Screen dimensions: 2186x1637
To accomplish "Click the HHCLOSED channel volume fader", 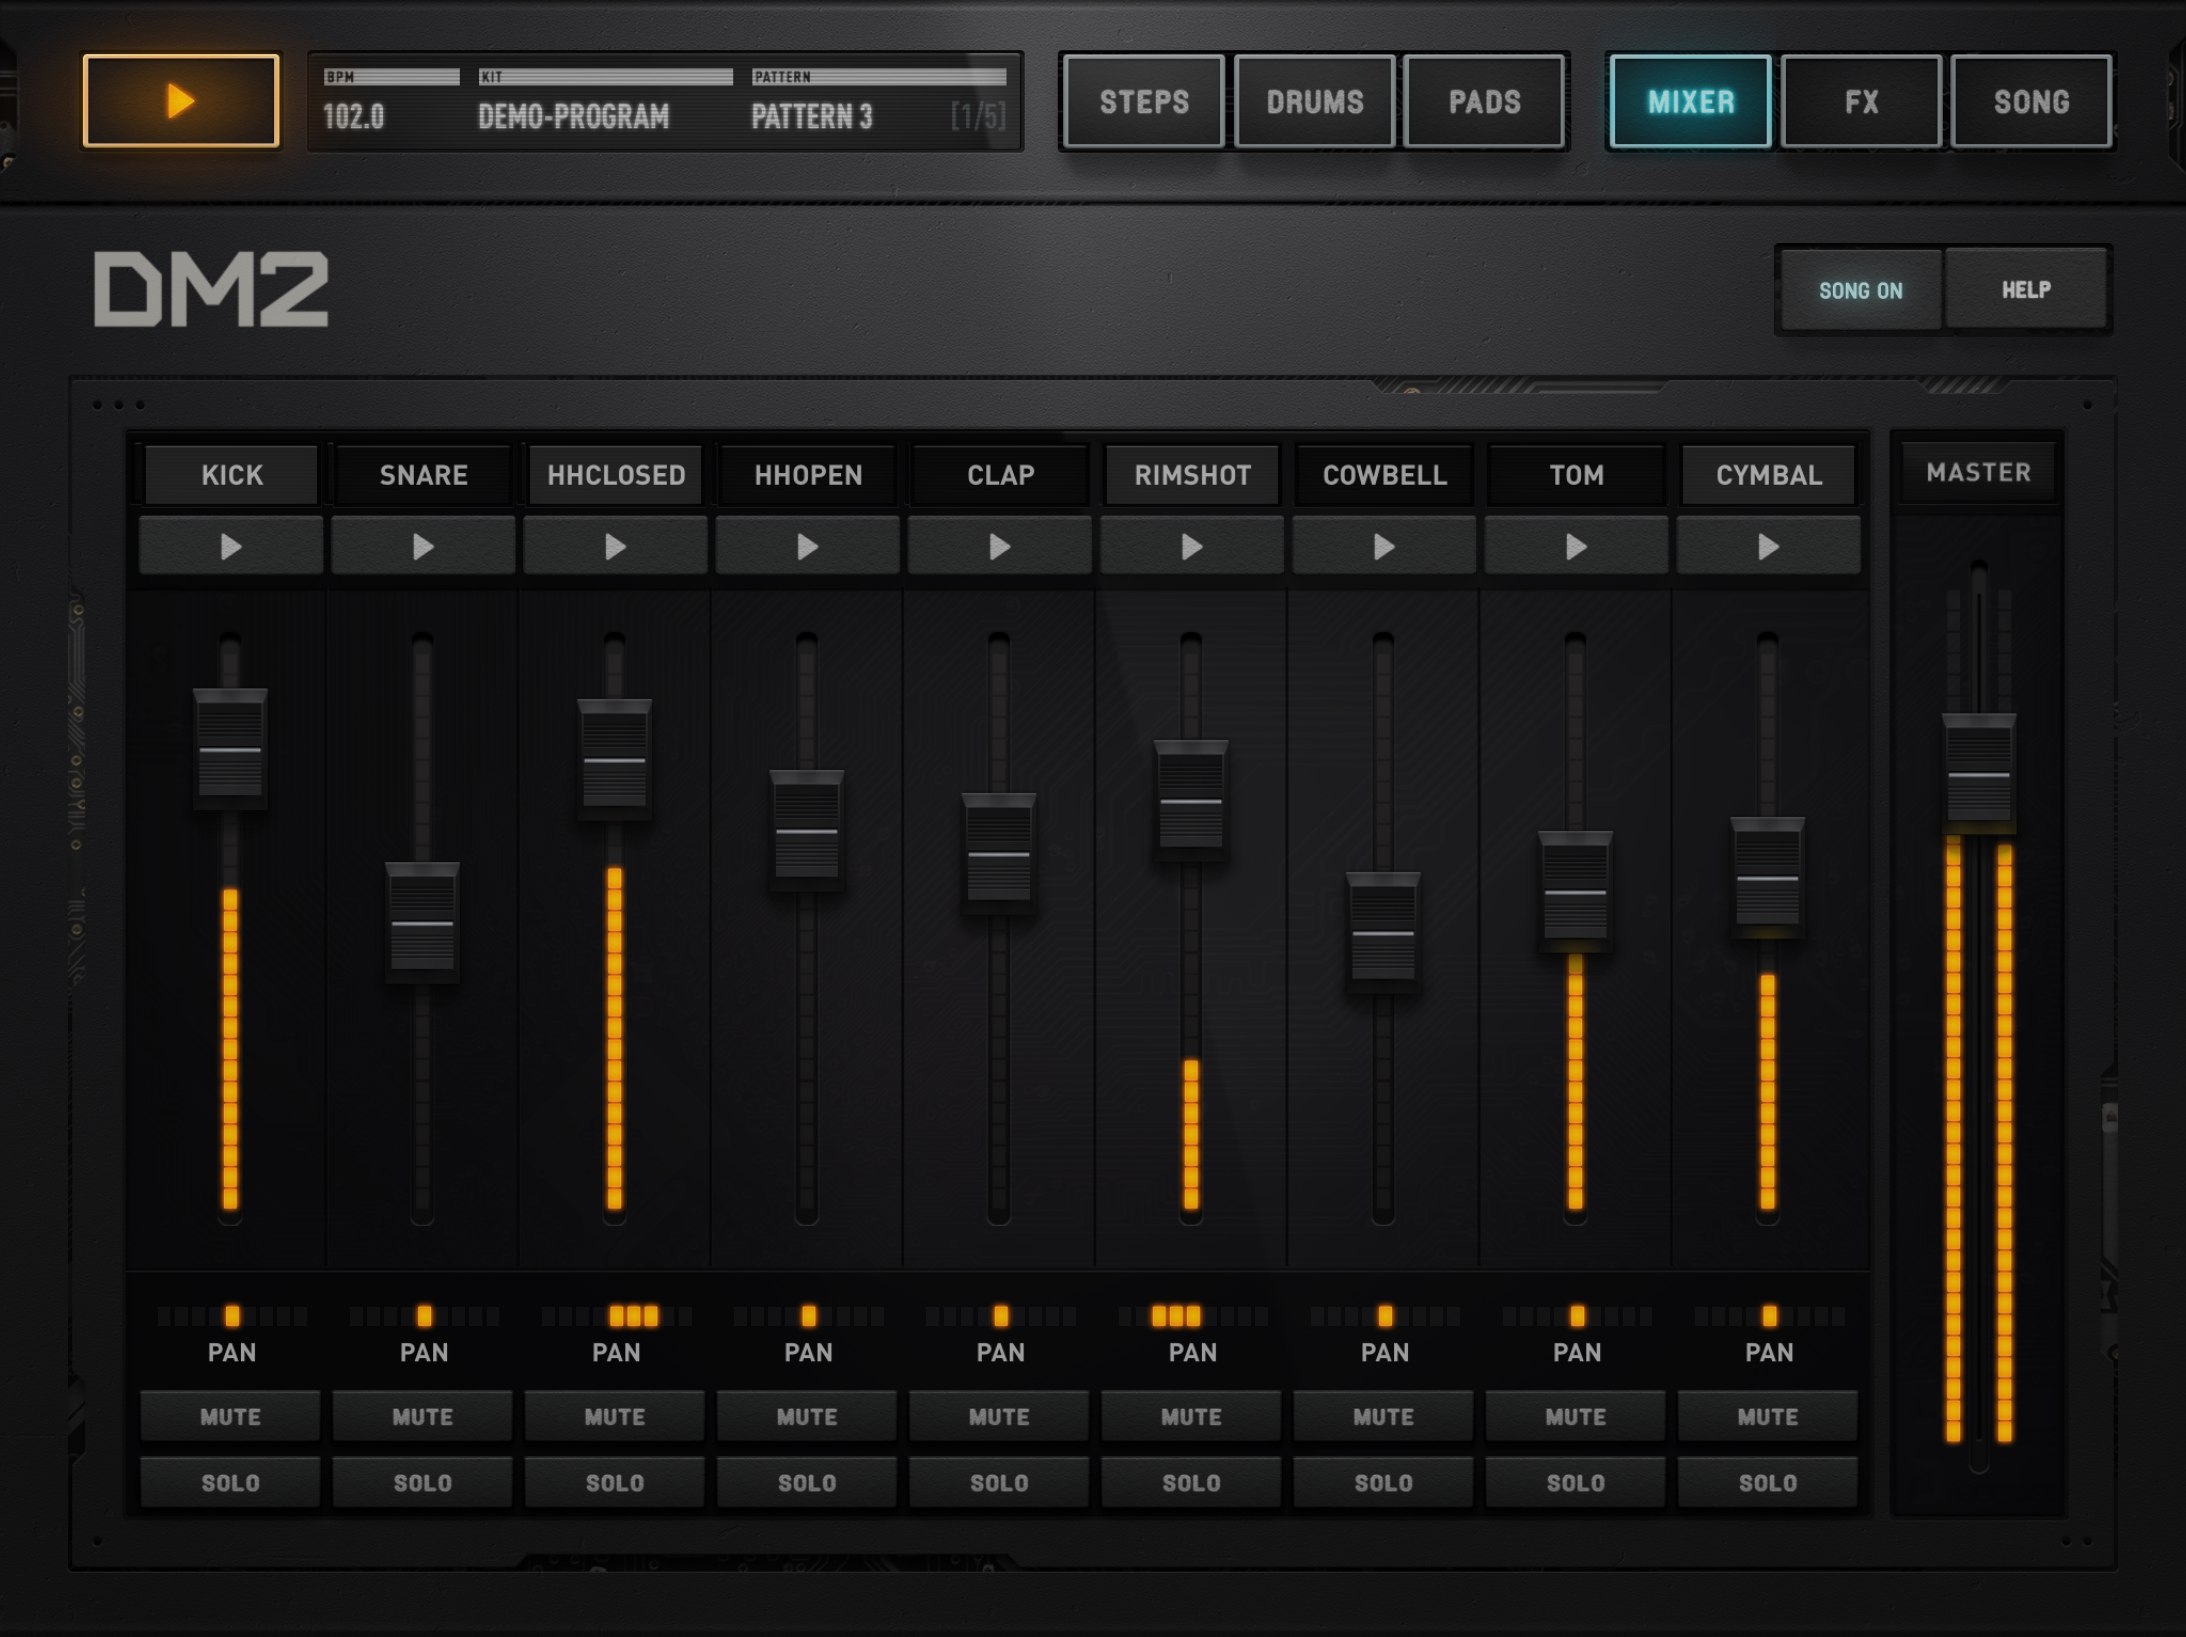I will coord(615,760).
